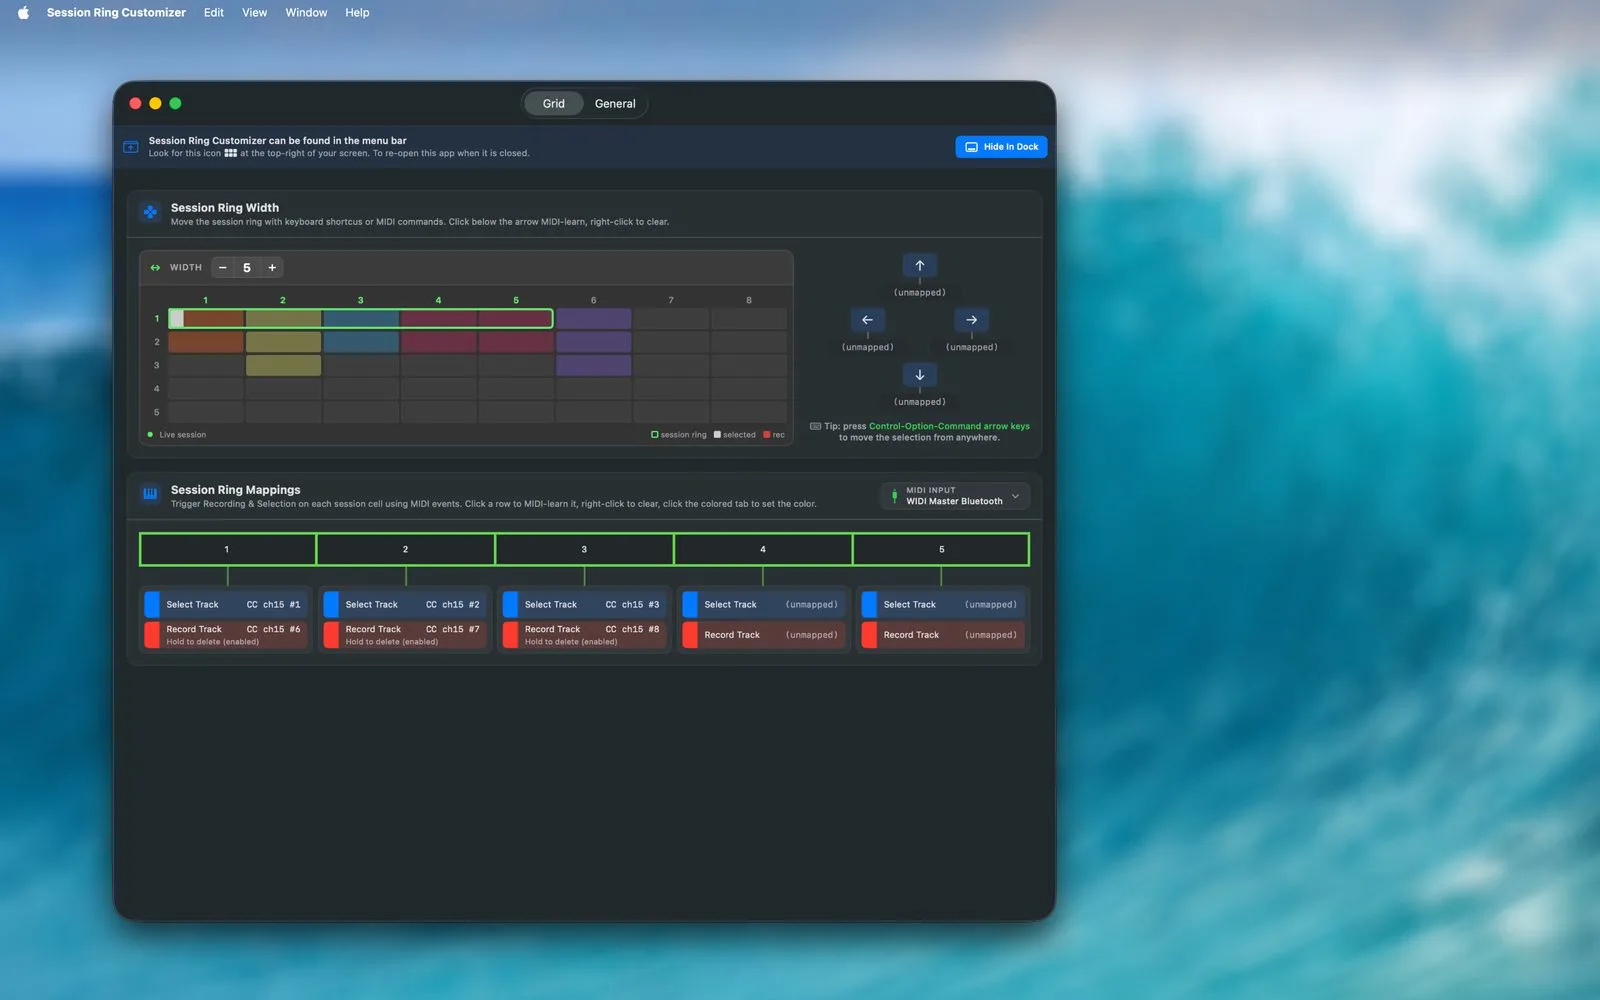Click the blue color tab for track 4 Select
The height and width of the screenshot is (1000, 1600).
pos(690,604)
